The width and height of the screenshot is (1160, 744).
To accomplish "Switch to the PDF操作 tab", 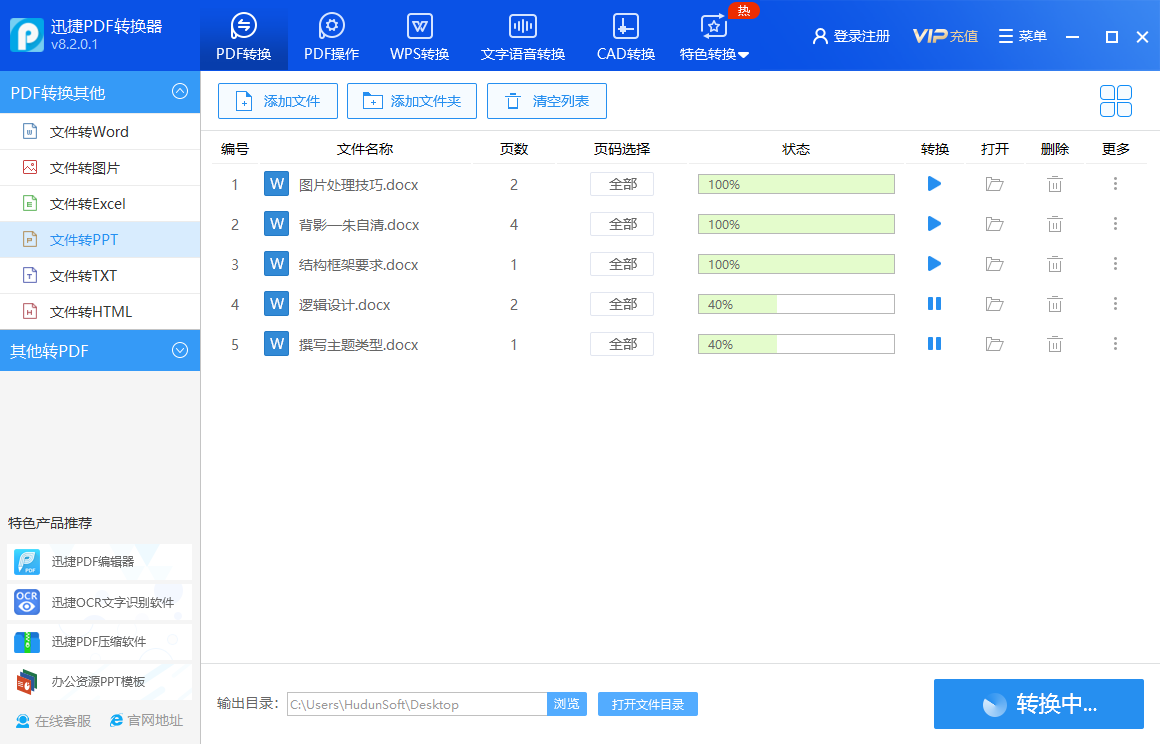I will [331, 36].
